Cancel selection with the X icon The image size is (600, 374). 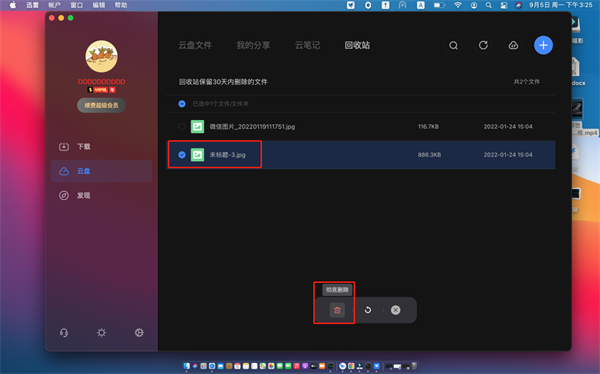(396, 310)
